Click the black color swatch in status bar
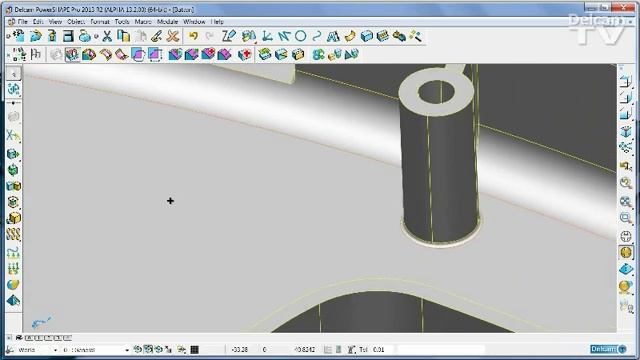This screenshot has height=360, width=640. click(x=195, y=349)
